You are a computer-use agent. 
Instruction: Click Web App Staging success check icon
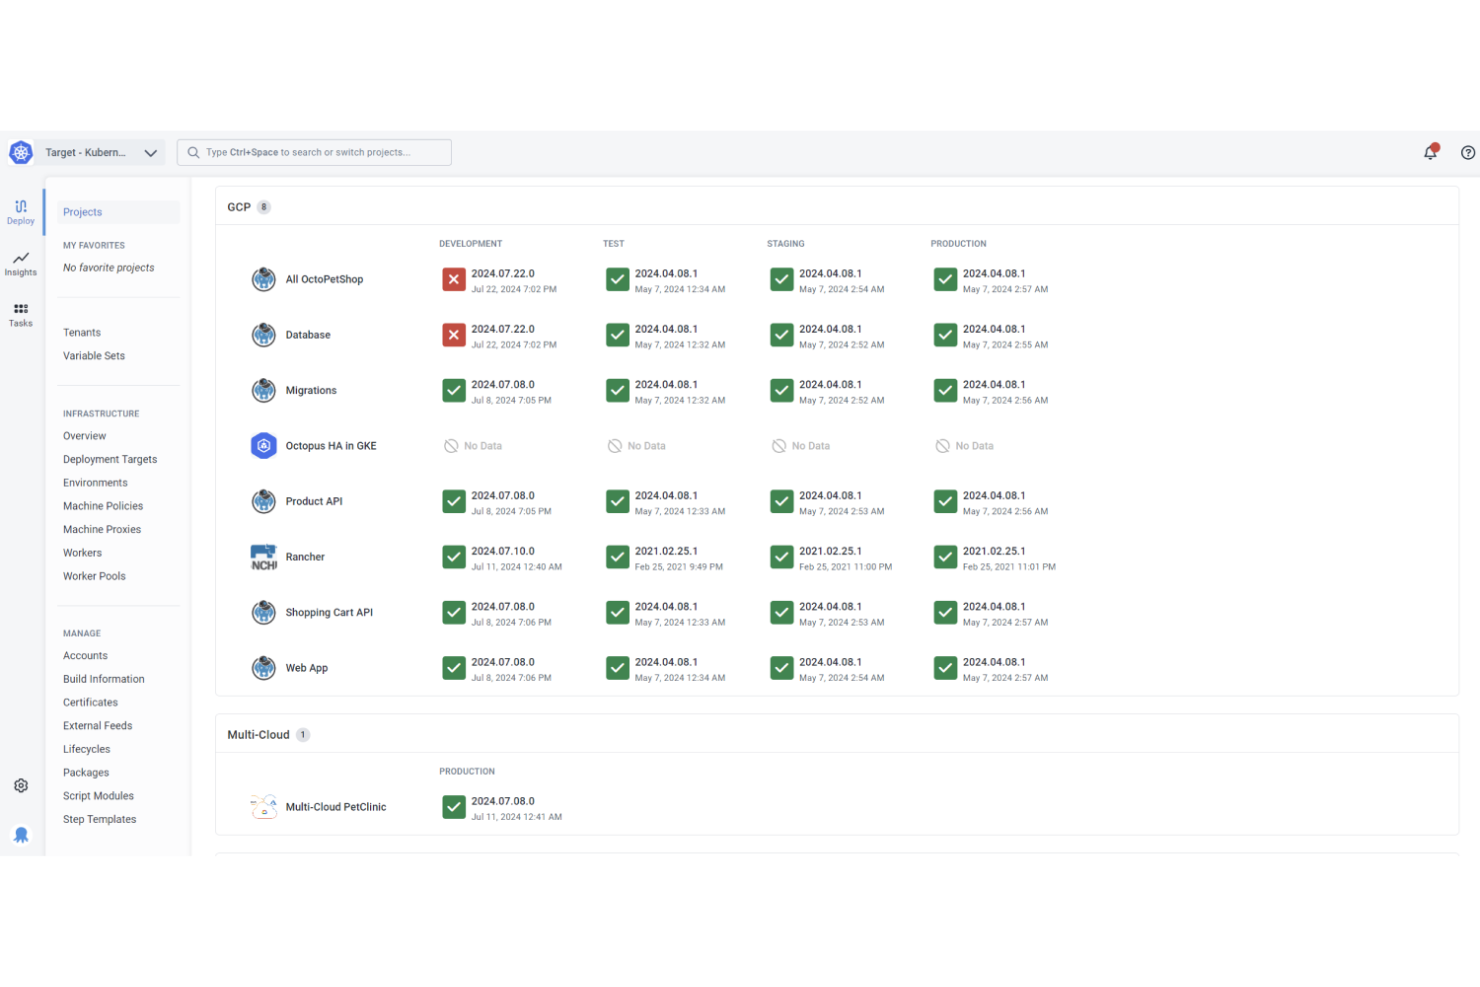click(782, 668)
